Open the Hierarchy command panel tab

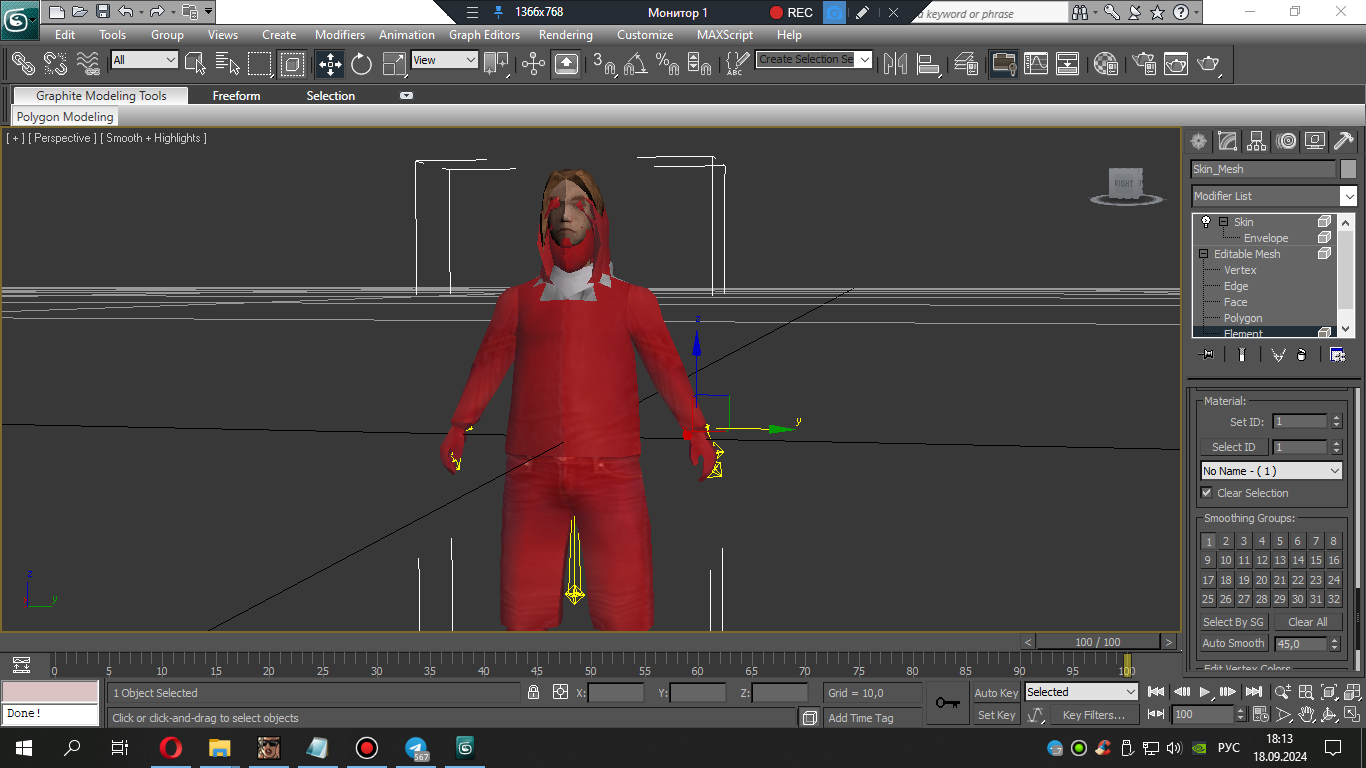pos(1257,141)
